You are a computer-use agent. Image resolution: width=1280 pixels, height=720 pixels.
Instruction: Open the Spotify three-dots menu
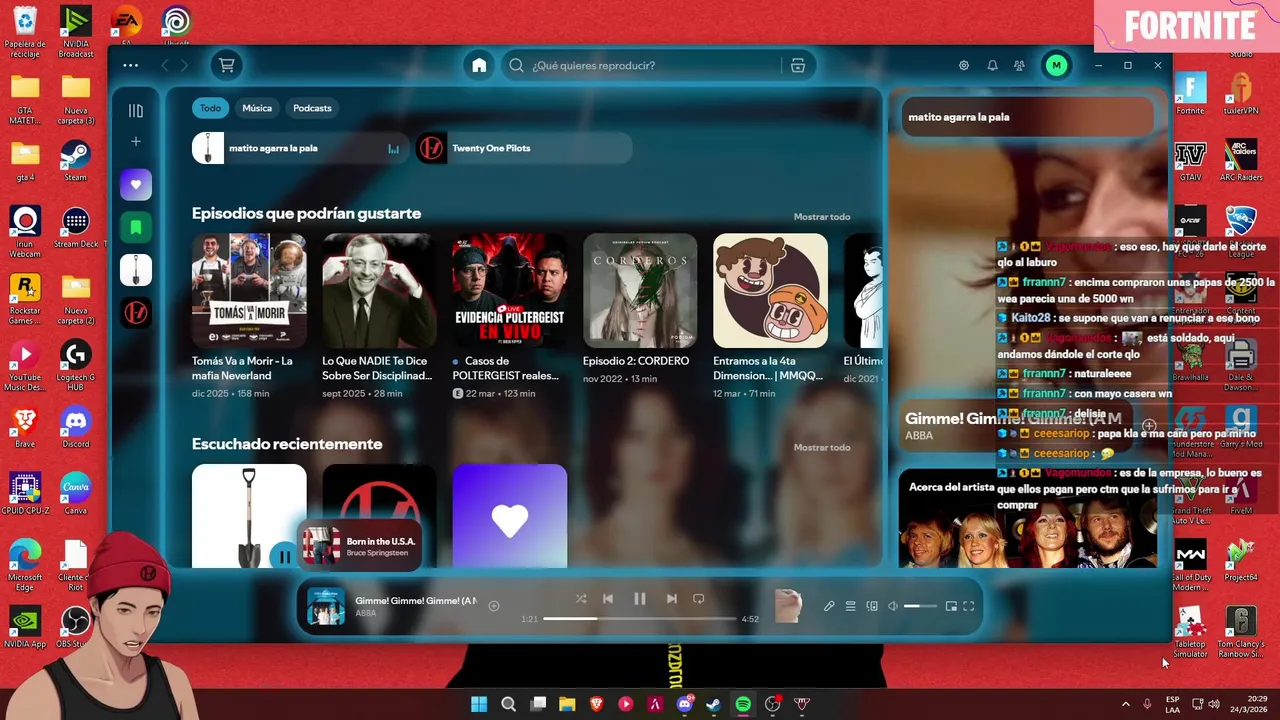coord(131,65)
